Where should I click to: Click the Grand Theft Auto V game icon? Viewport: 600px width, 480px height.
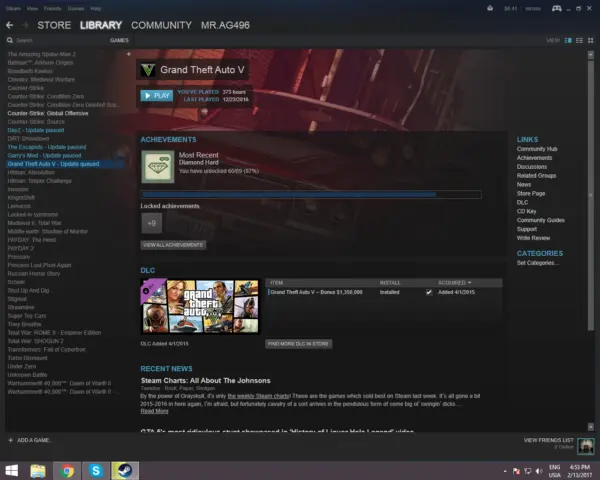[x=147, y=71]
